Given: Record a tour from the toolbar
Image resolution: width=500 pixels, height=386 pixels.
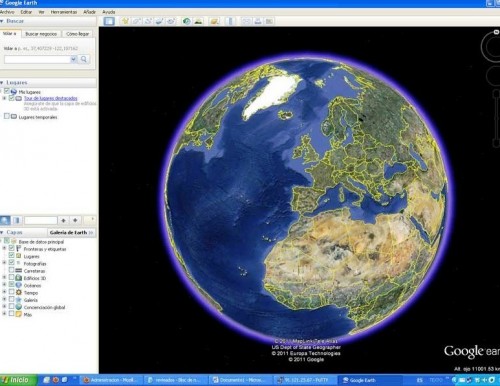Looking at the screenshot, I should coord(171,21).
